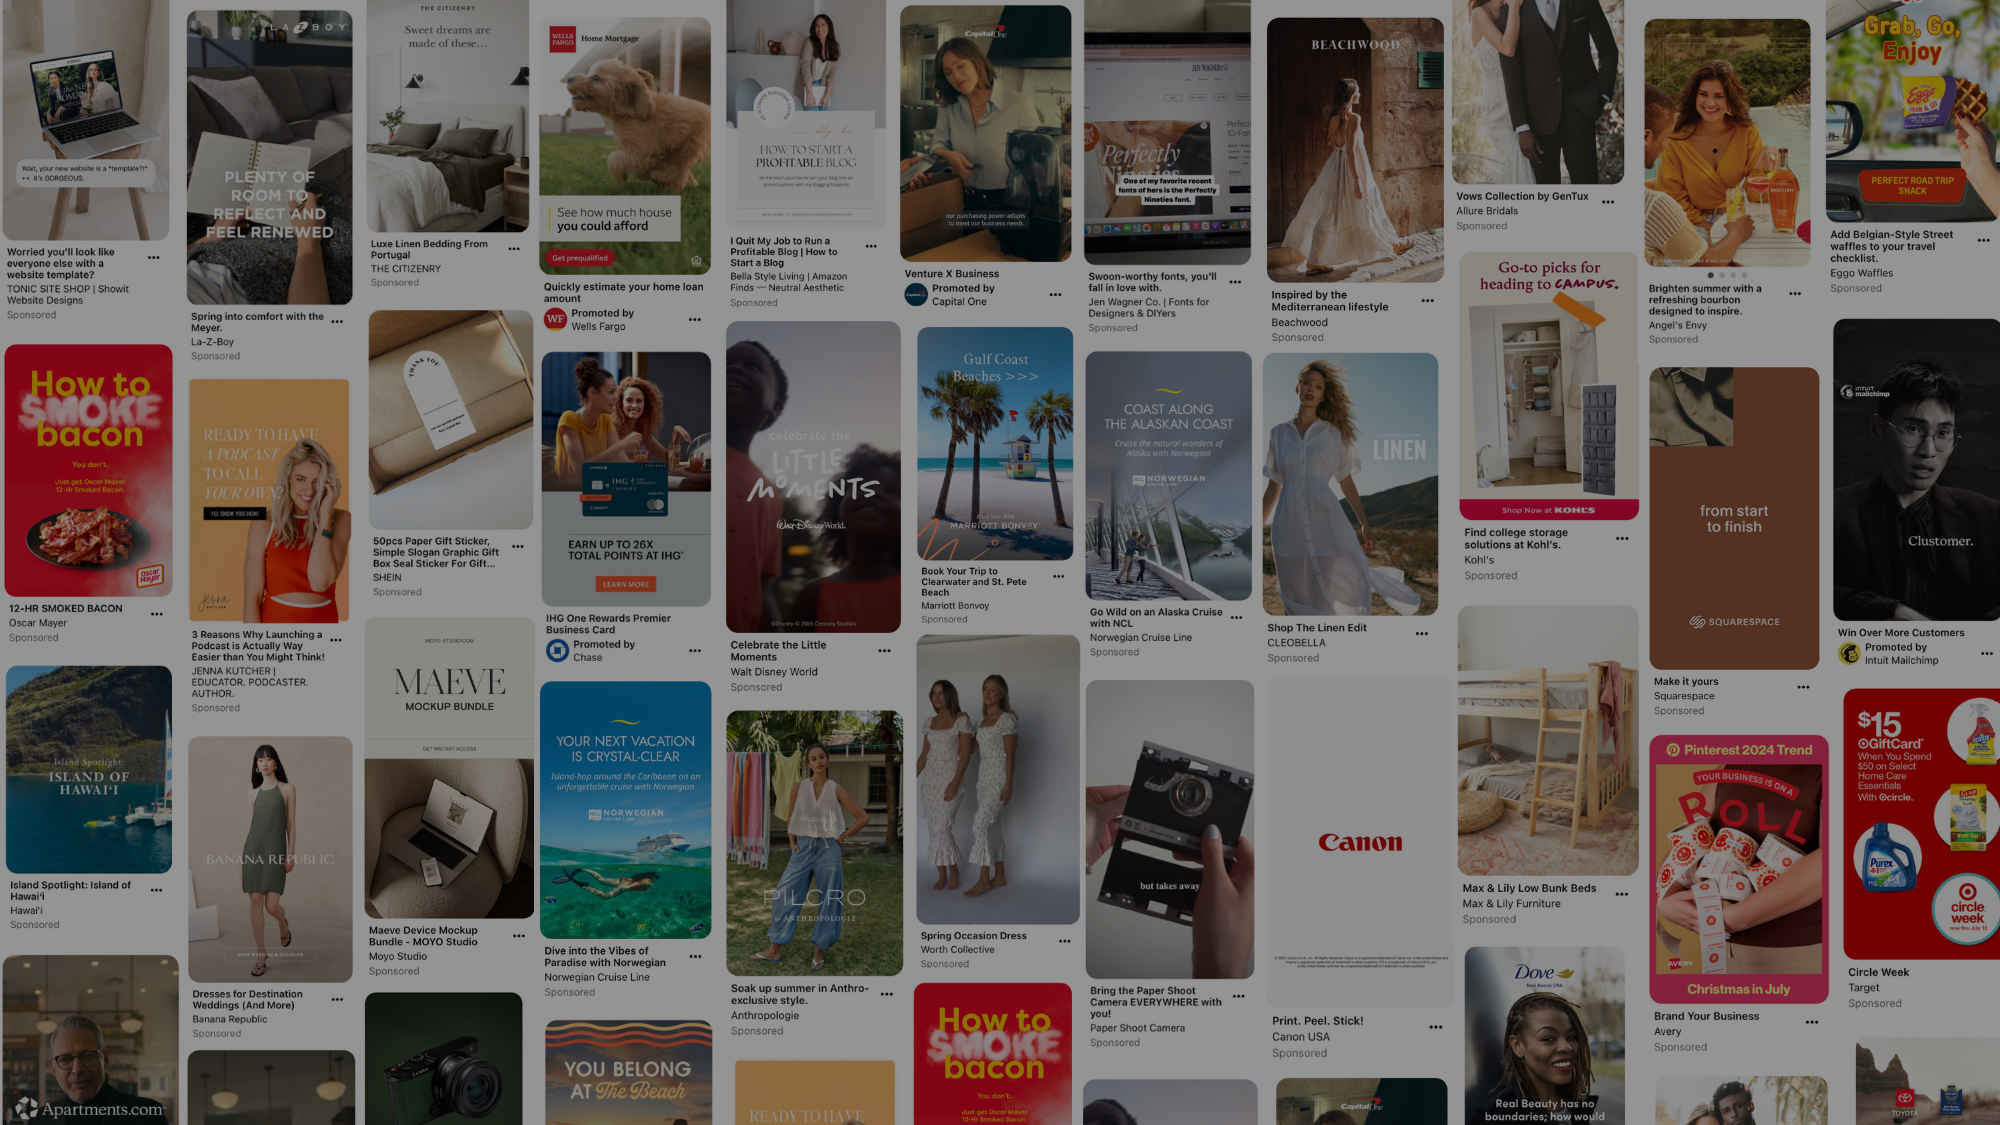Open options for Canon Print Peel Stick pin
Viewport: 2000px width, 1125px height.
[x=1436, y=1027]
